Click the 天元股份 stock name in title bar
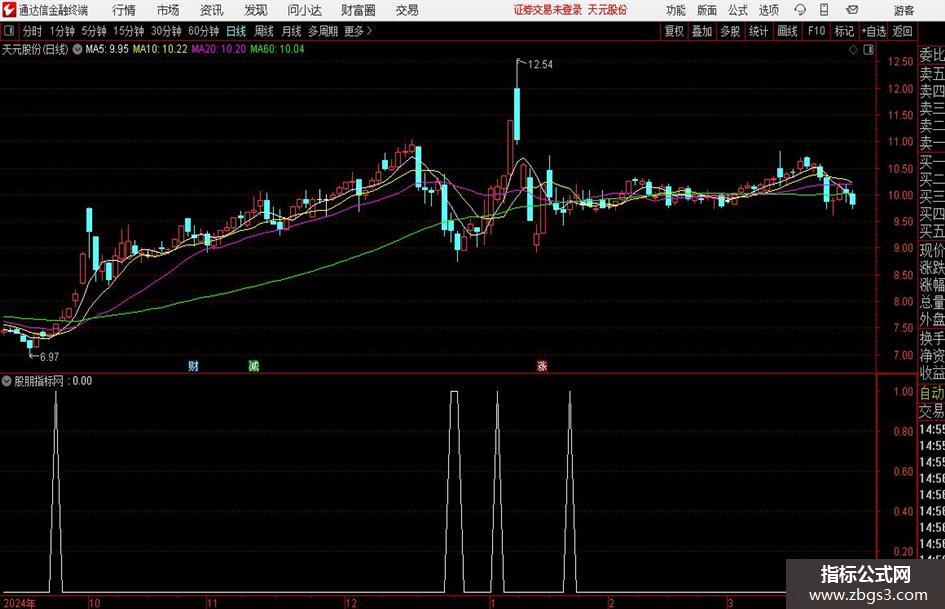The height and width of the screenshot is (609, 945). point(607,10)
